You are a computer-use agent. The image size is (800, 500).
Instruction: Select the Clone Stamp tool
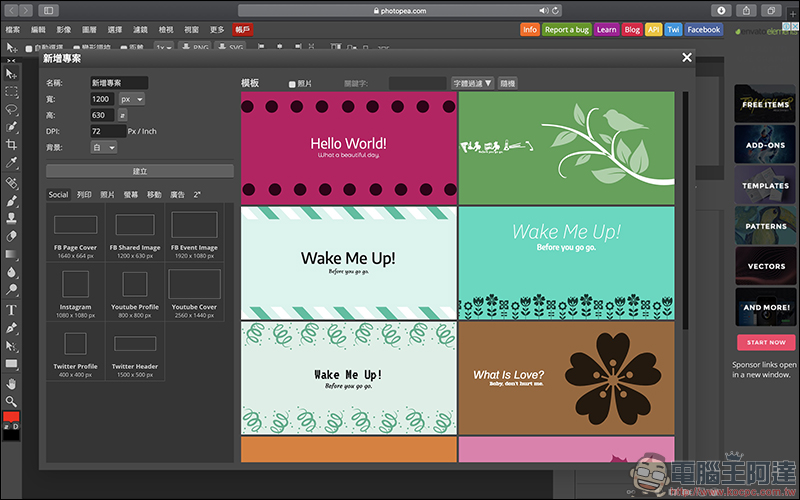(x=11, y=218)
